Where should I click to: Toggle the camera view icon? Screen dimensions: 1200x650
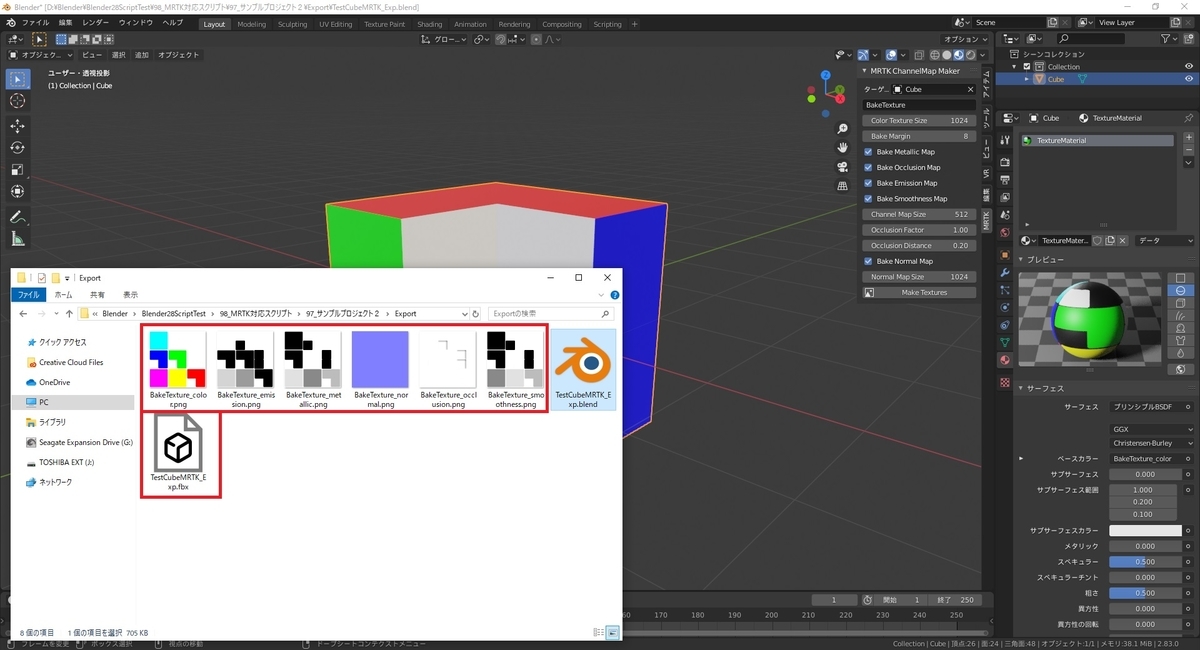pos(843,166)
